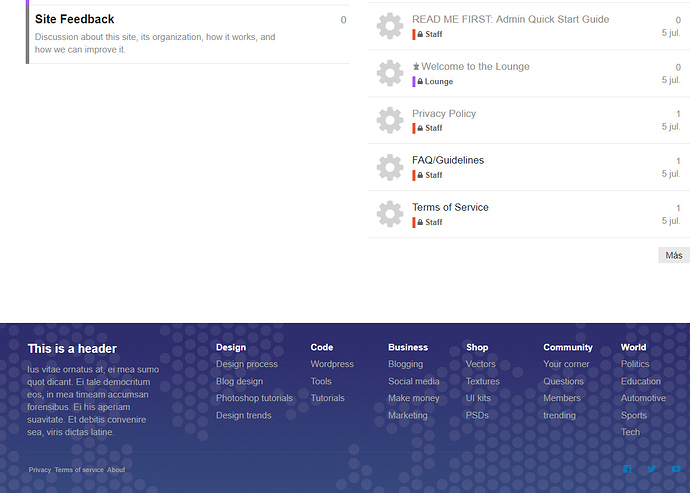The height and width of the screenshot is (493, 690).
Task: Click gear avatar beside READ ME FIRST topic
Action: click(x=390, y=26)
